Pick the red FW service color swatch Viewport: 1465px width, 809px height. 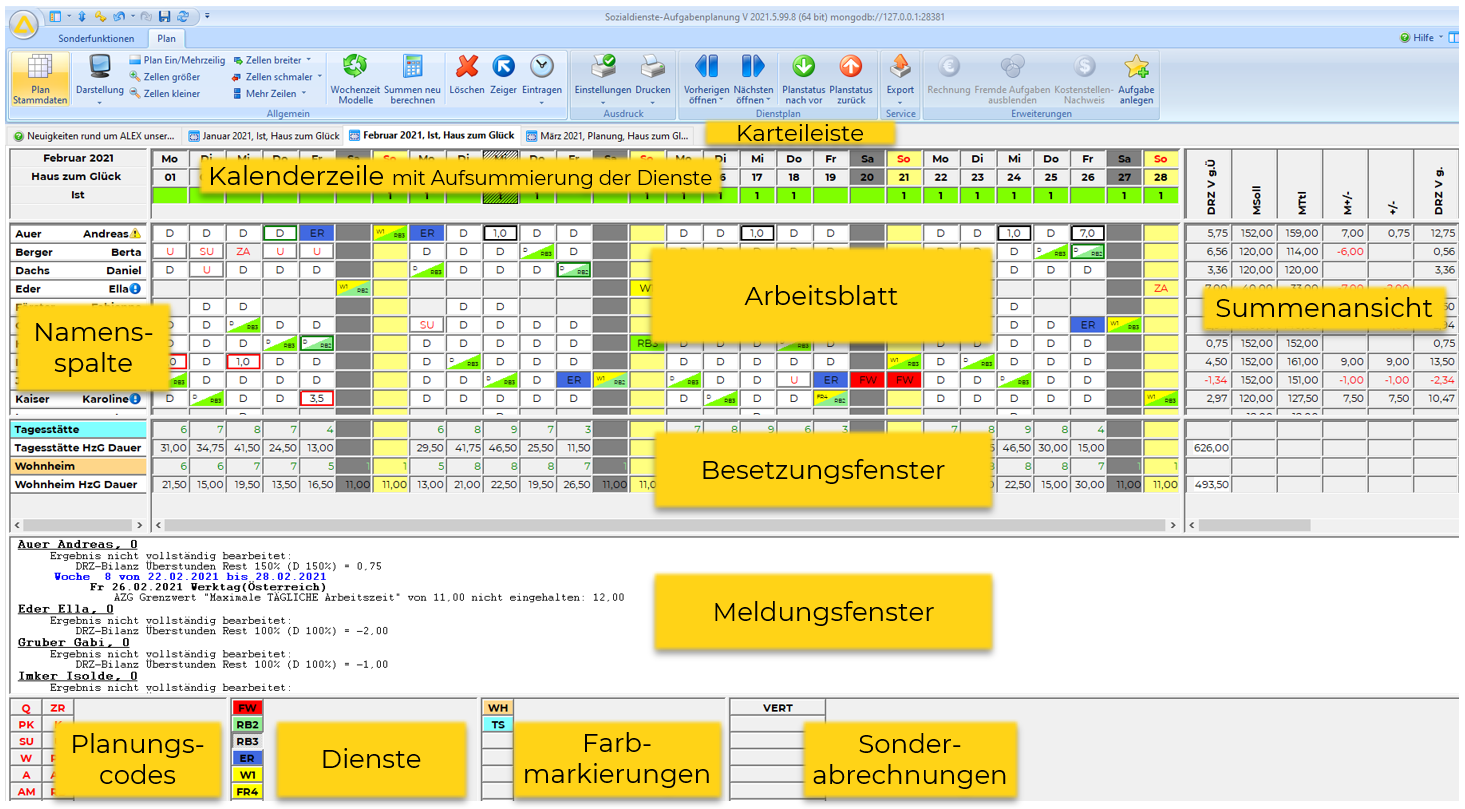(x=247, y=708)
